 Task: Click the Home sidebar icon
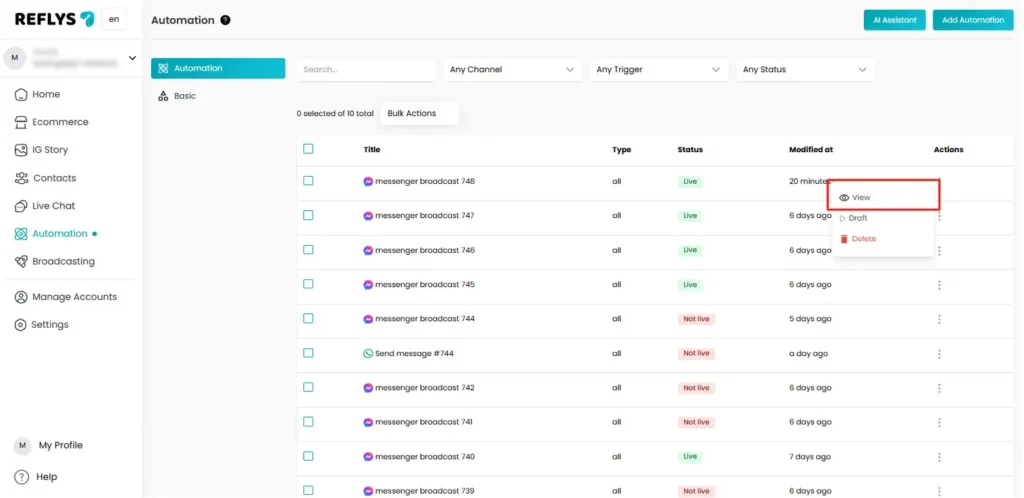point(21,95)
